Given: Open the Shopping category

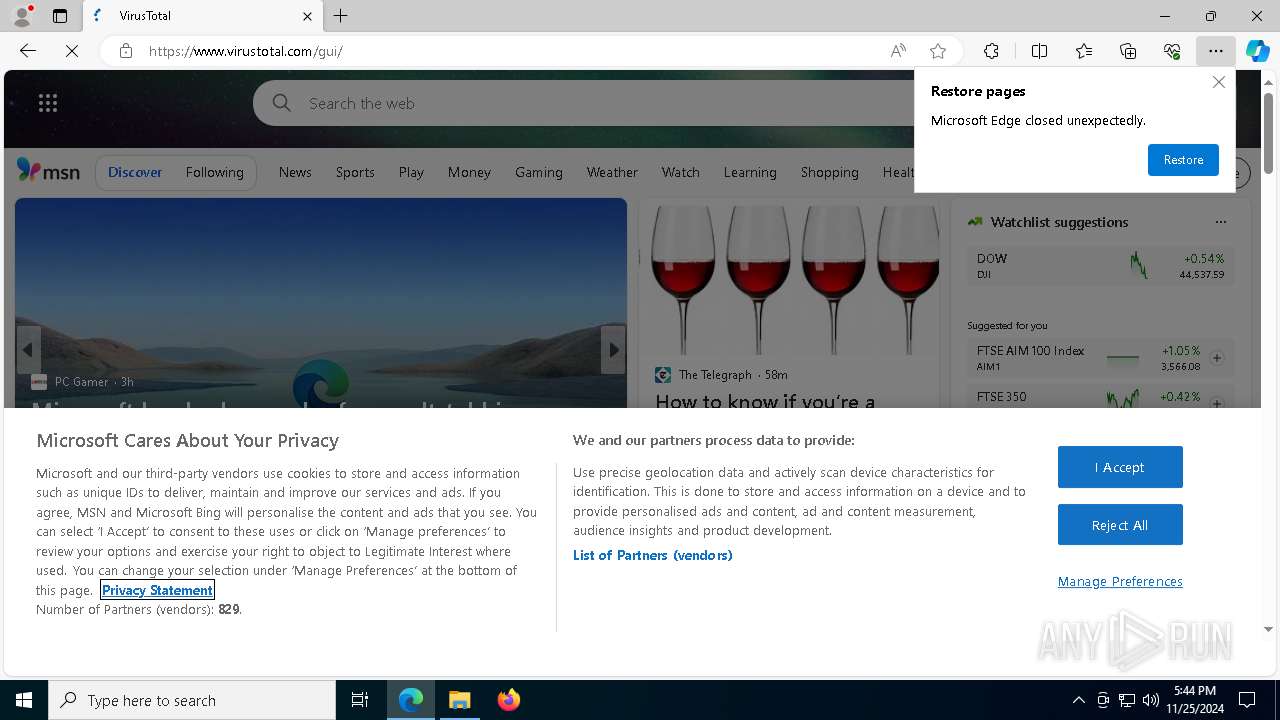Looking at the screenshot, I should (x=829, y=172).
